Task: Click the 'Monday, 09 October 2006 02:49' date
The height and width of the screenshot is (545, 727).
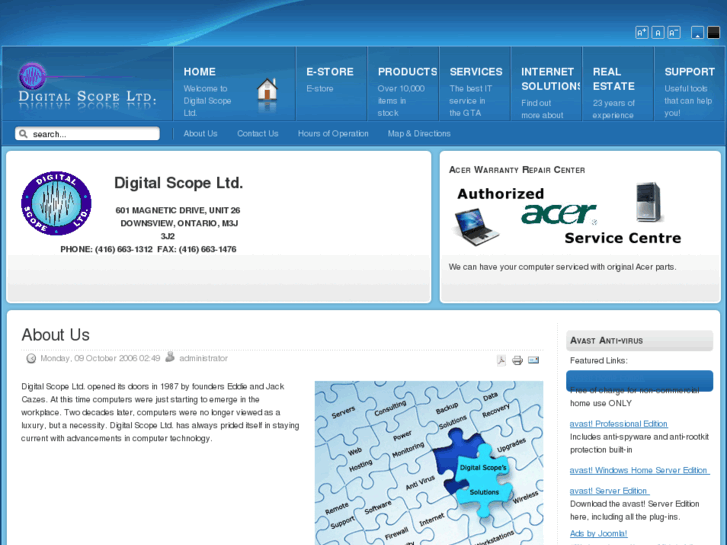Action: point(100,358)
